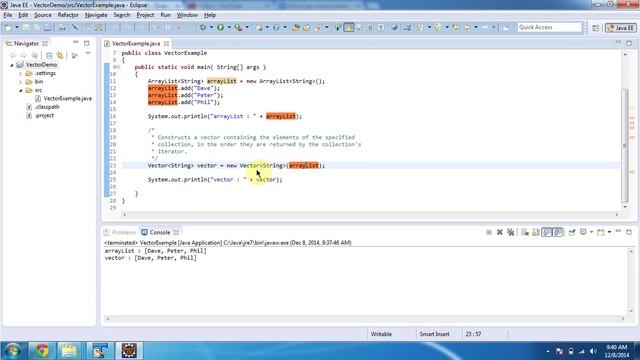
Task: Toggle Mark Occurrences in the toolbar
Action: point(349,27)
